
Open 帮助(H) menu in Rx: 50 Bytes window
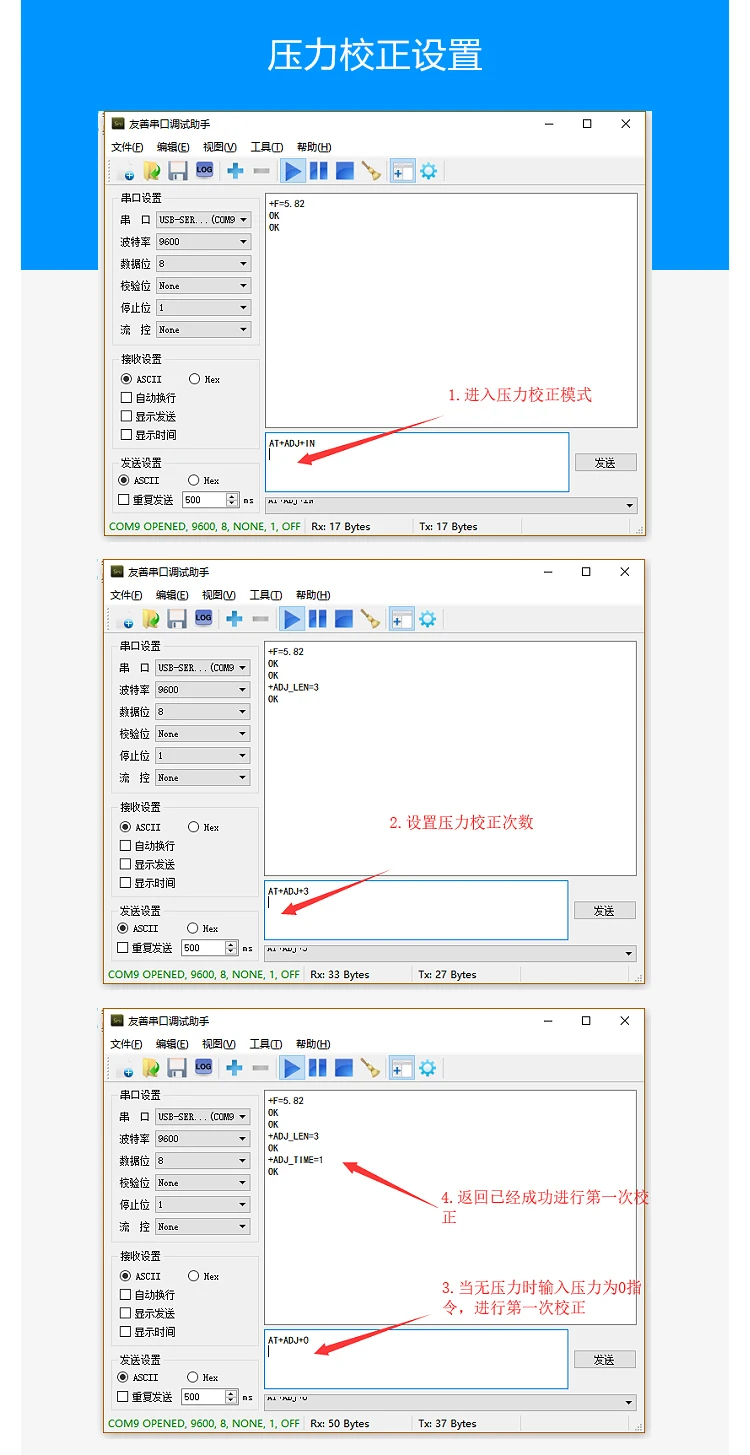(313, 1044)
